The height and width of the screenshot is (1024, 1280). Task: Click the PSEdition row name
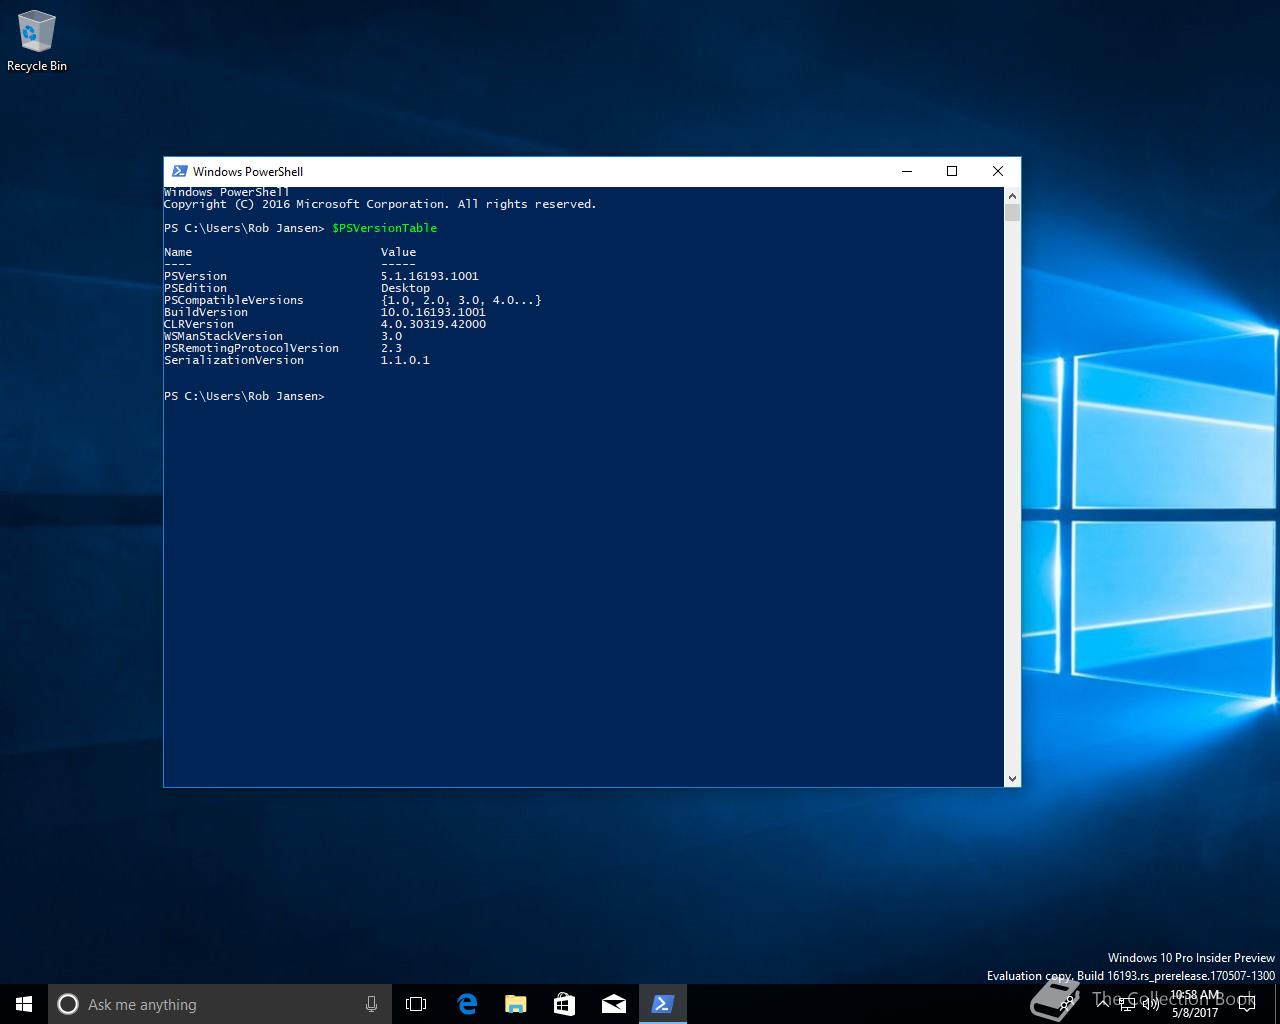(195, 288)
